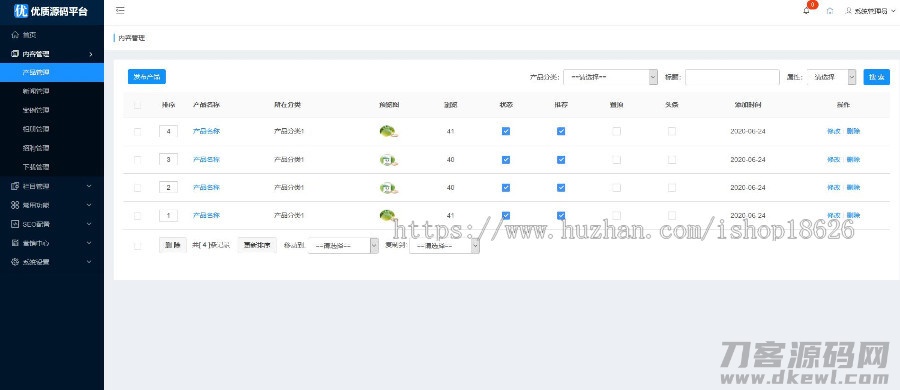Click the 常用功能 grid icon in sidebar
This screenshot has height=390, width=900.
tap(15, 205)
